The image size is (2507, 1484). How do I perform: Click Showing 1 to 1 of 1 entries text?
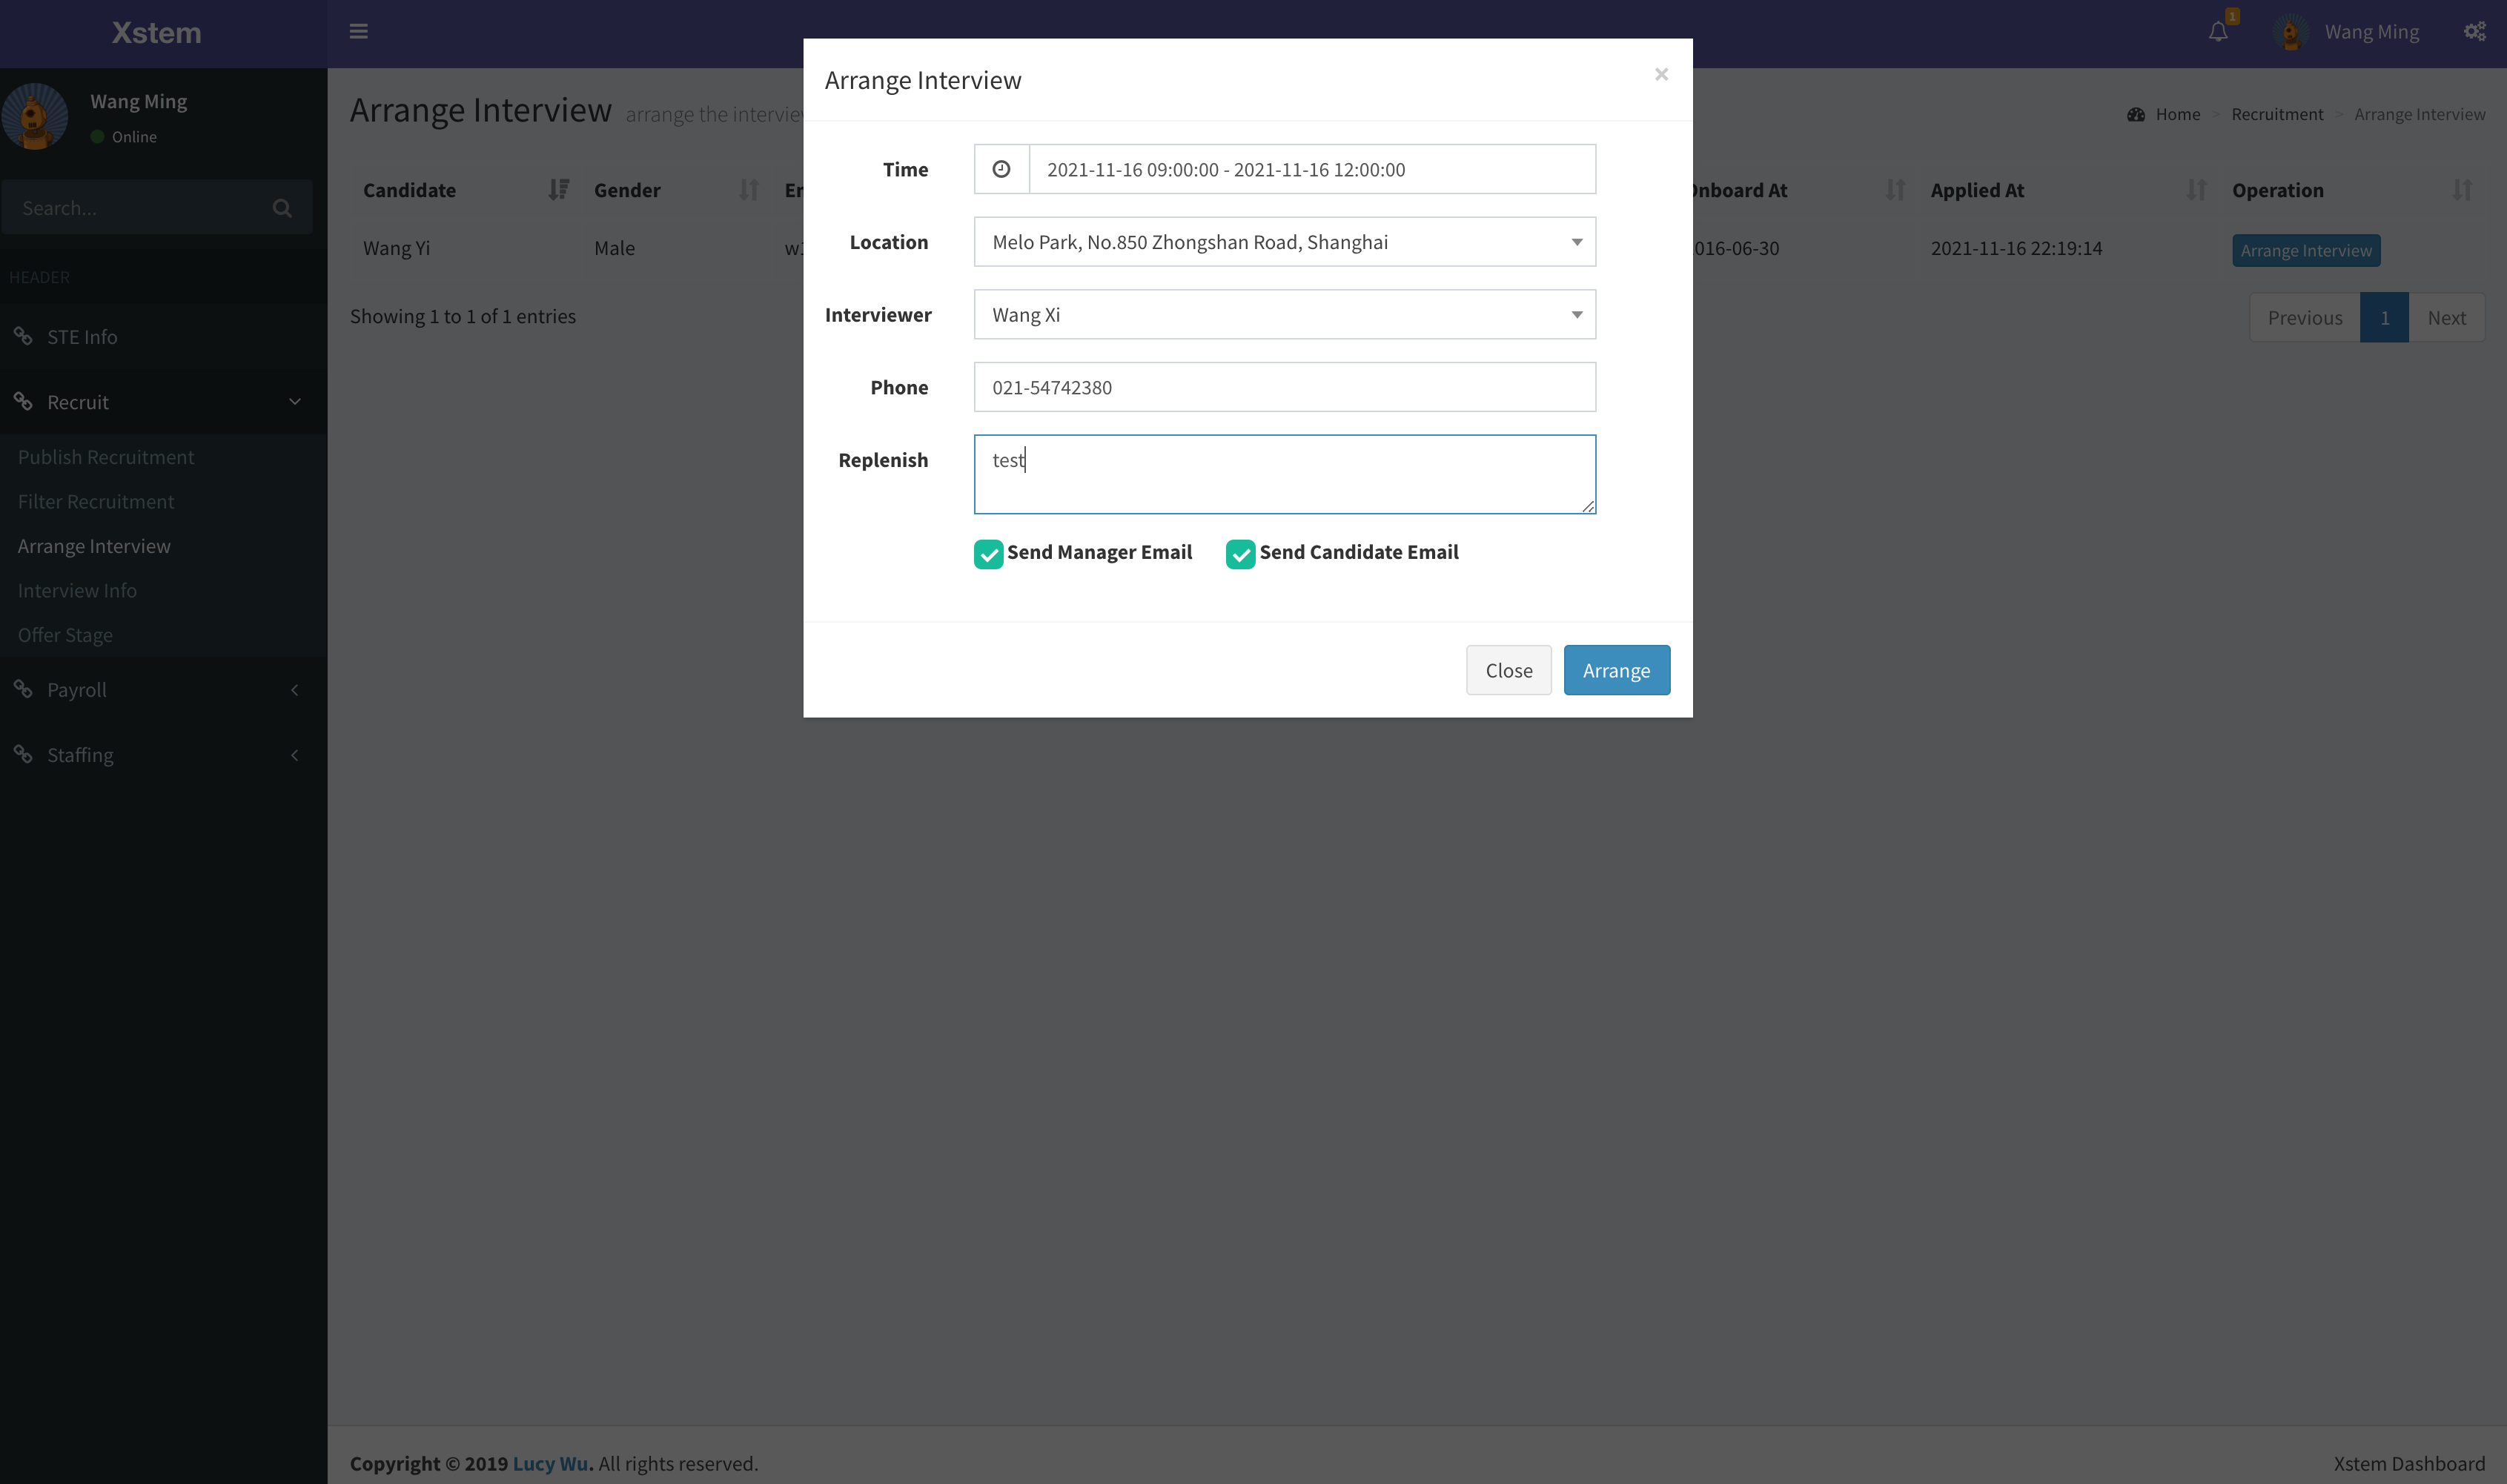(463, 316)
